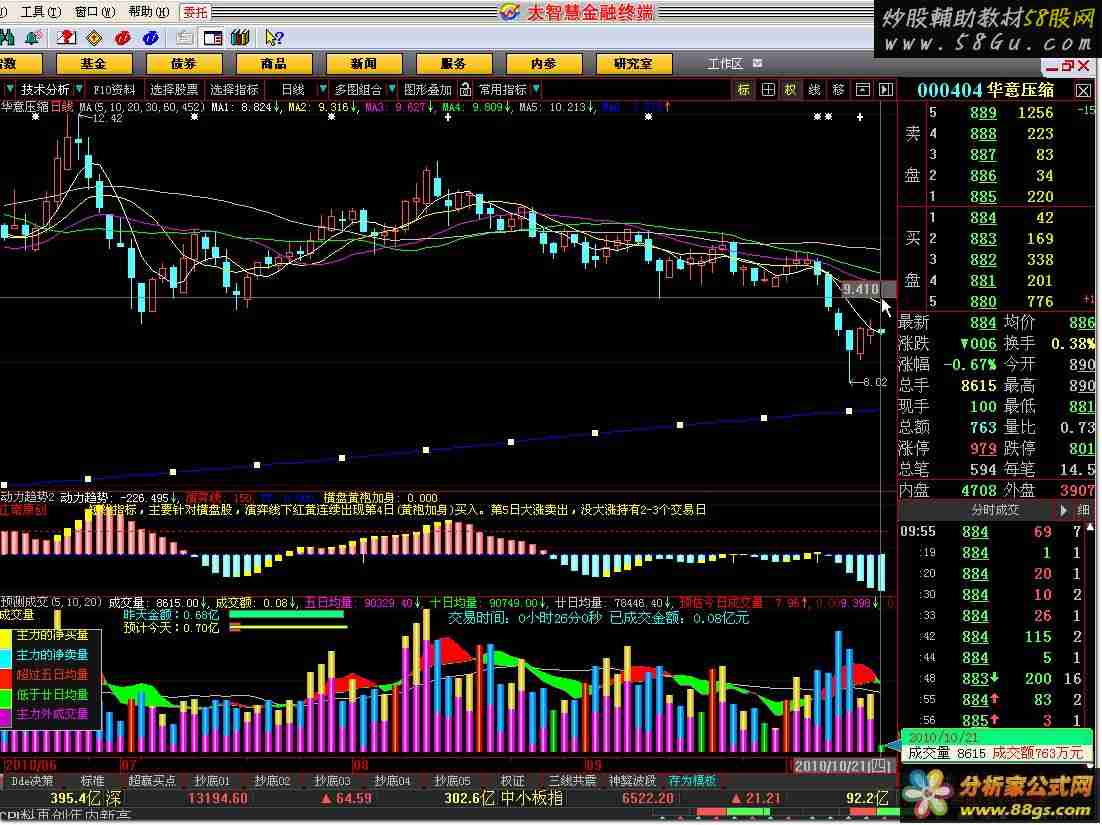The width and height of the screenshot is (1102, 825).
Task: Toggle the 权 rights-adjust icon
Action: (x=791, y=90)
